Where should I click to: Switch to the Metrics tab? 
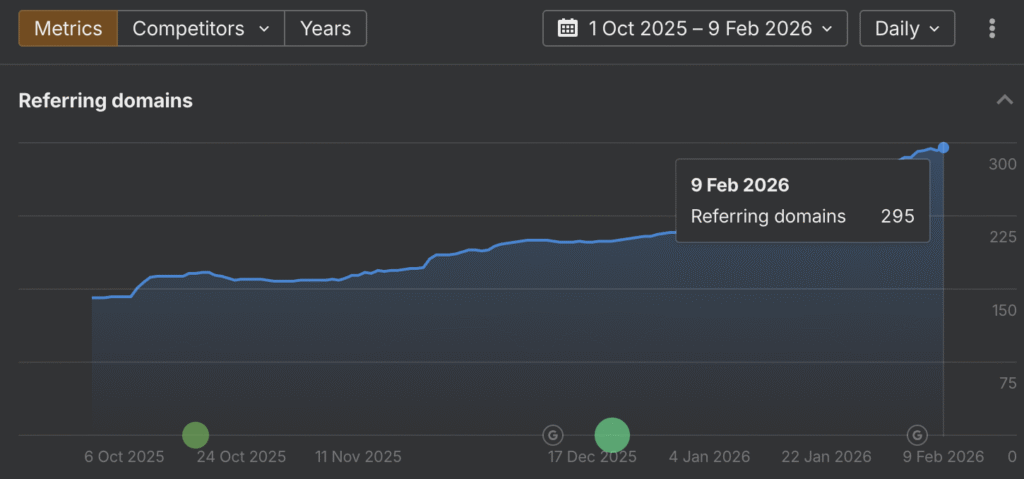click(x=67, y=28)
